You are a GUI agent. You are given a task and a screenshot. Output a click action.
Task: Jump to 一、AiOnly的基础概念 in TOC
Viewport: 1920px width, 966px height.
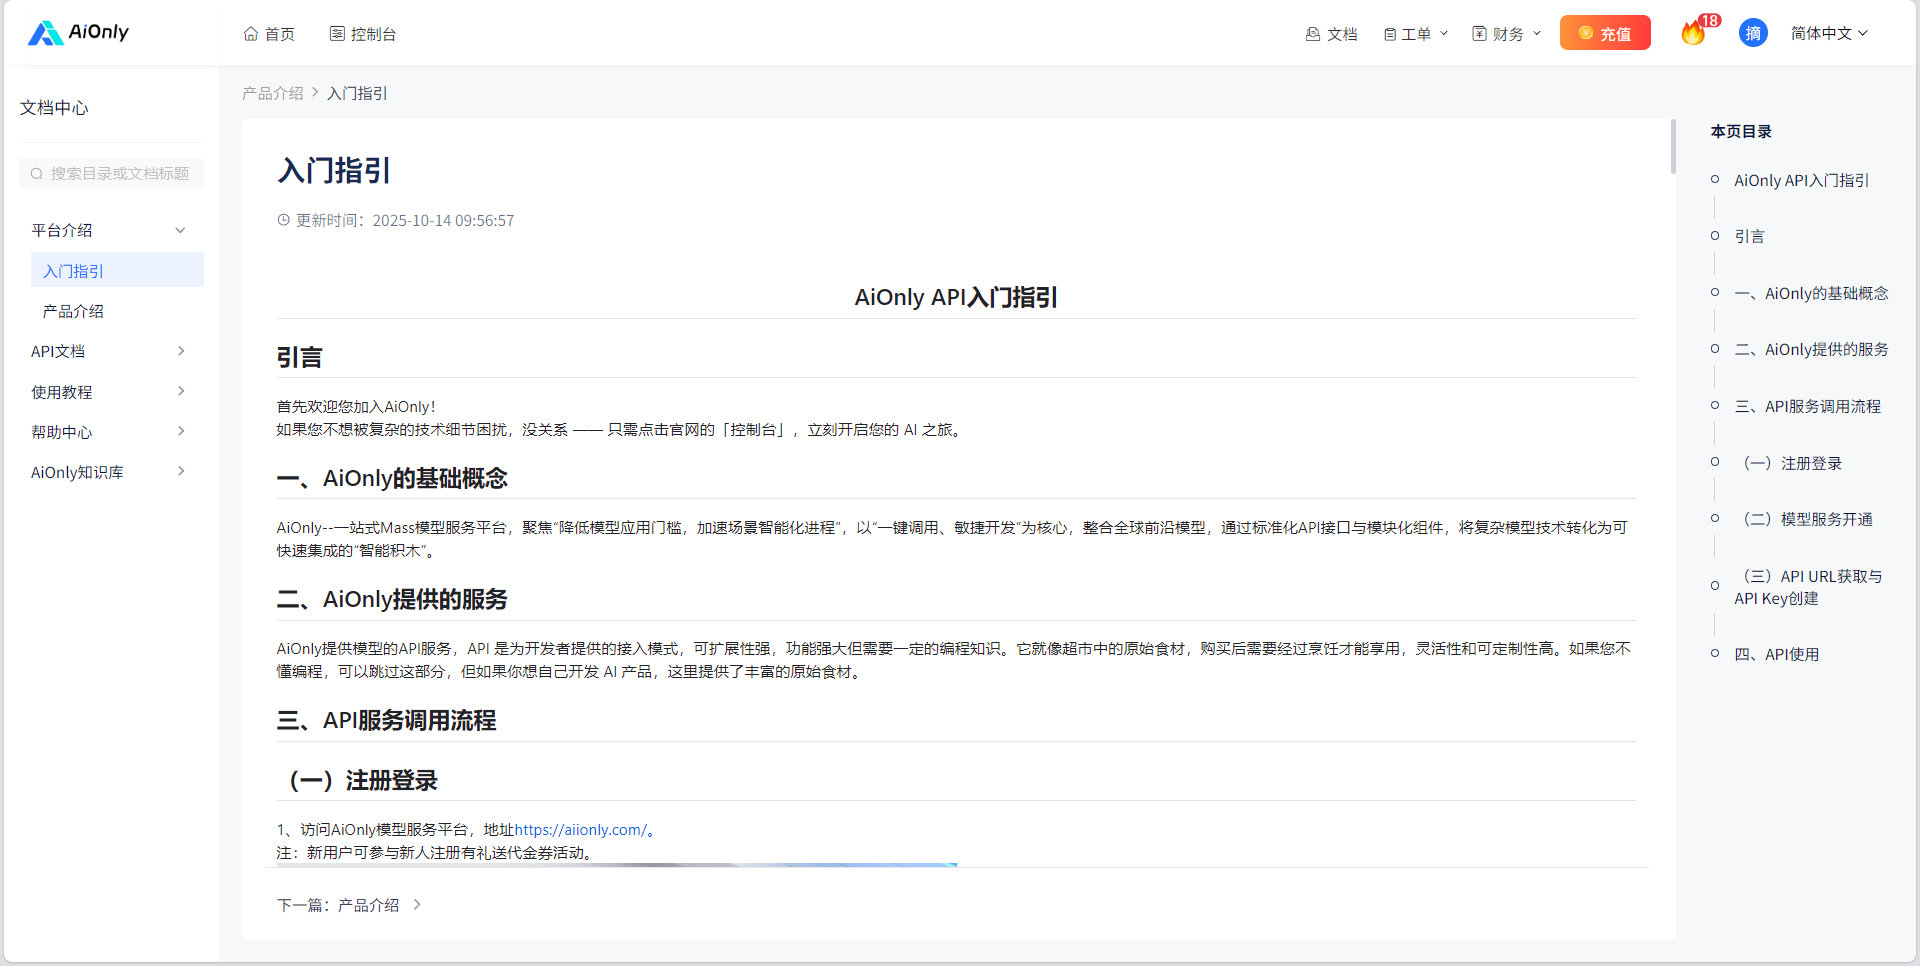[x=1811, y=293]
